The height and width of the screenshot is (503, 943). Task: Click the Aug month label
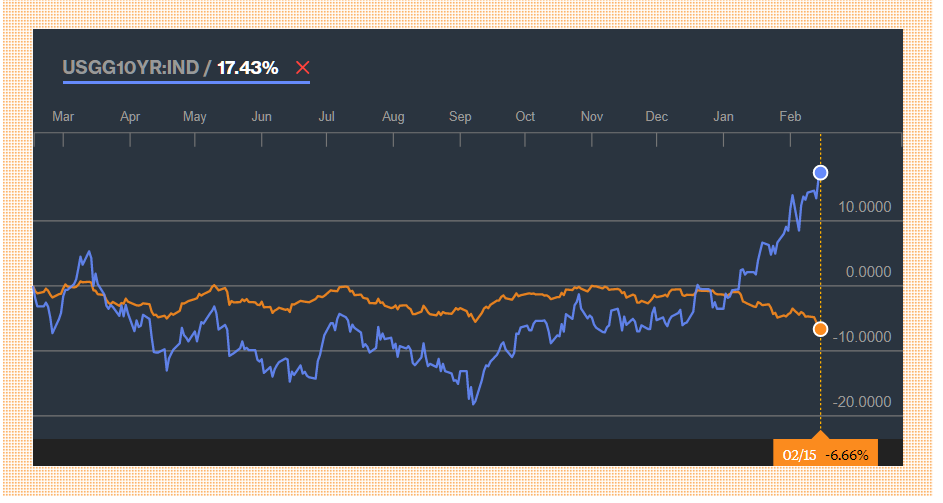point(393,117)
